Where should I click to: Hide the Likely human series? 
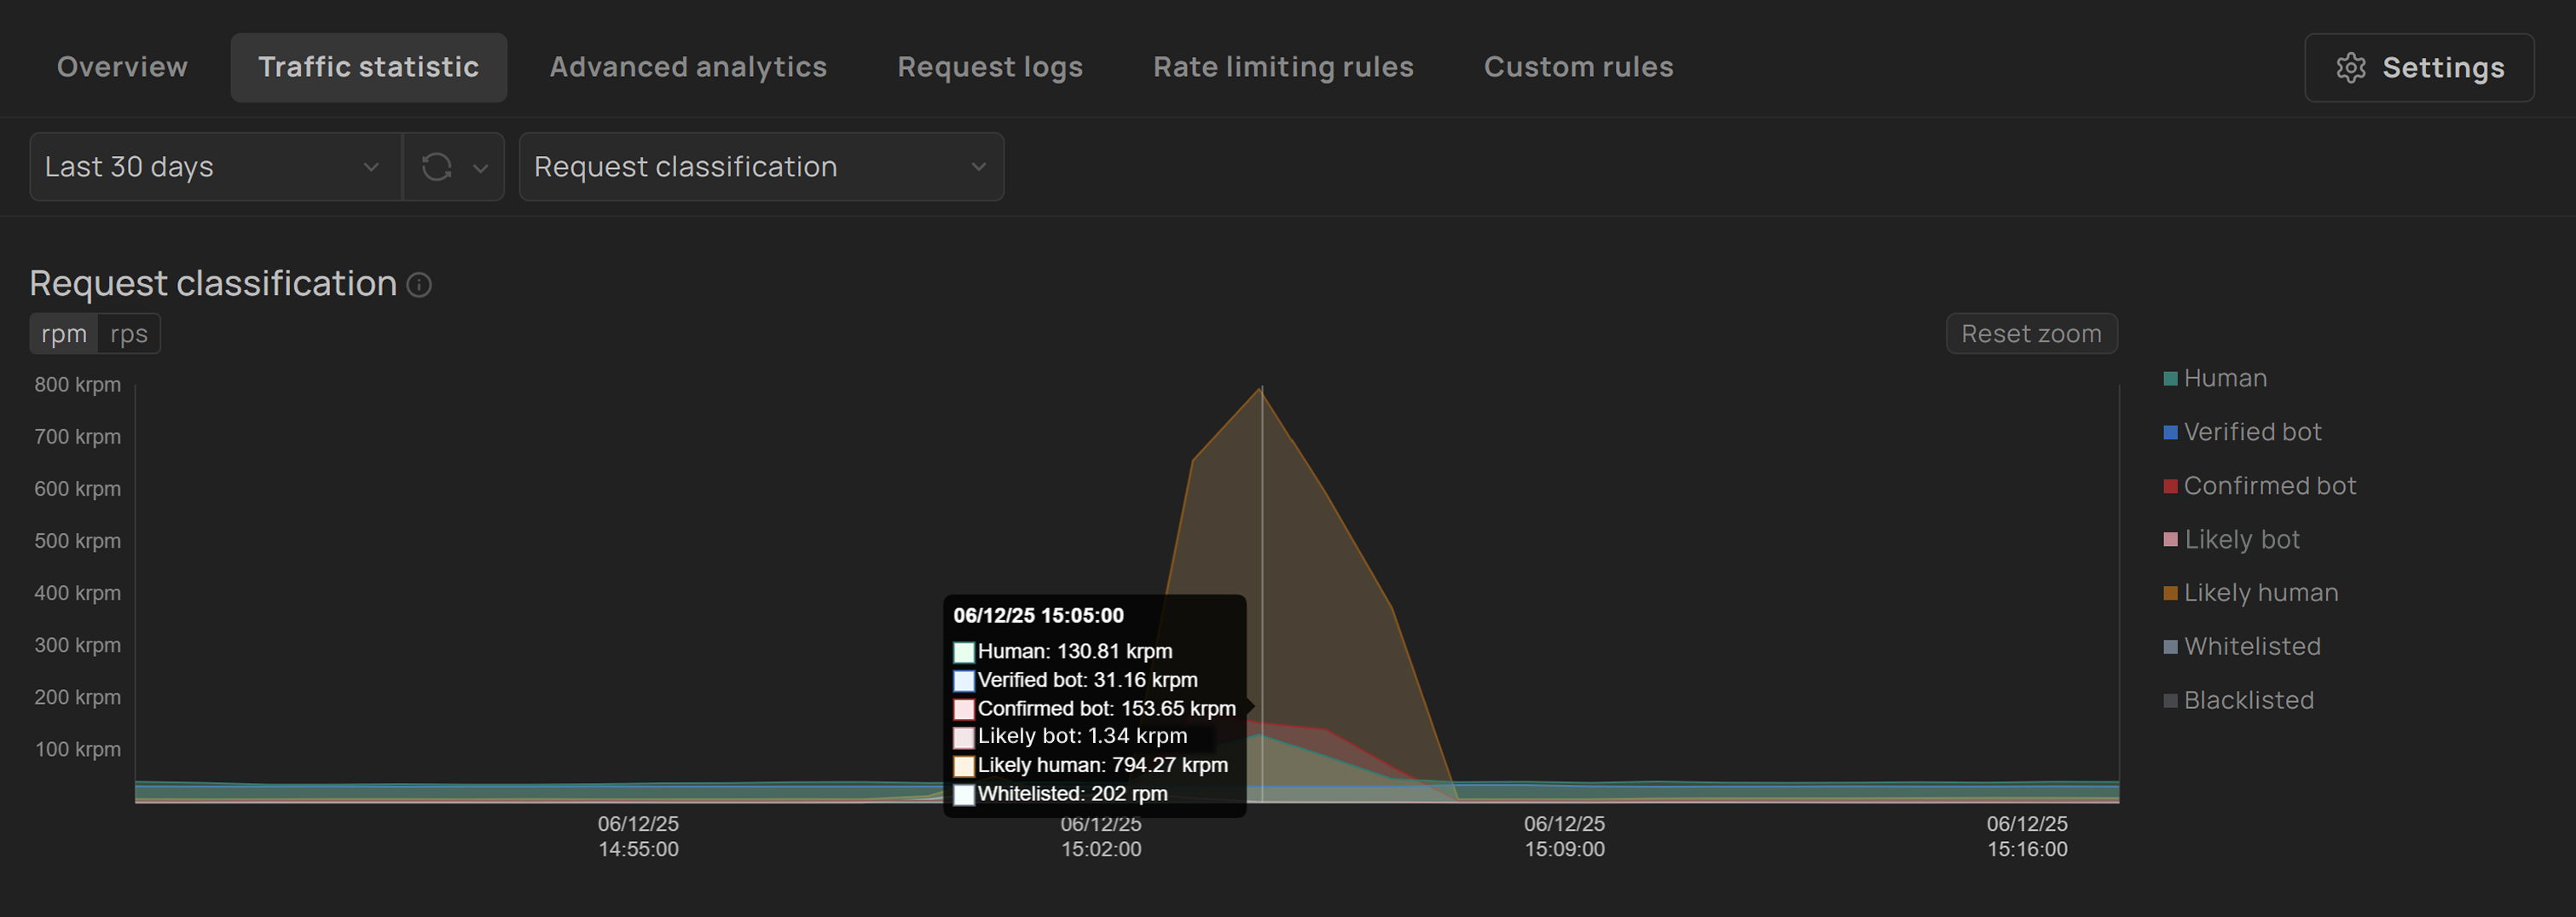click(x=2251, y=593)
